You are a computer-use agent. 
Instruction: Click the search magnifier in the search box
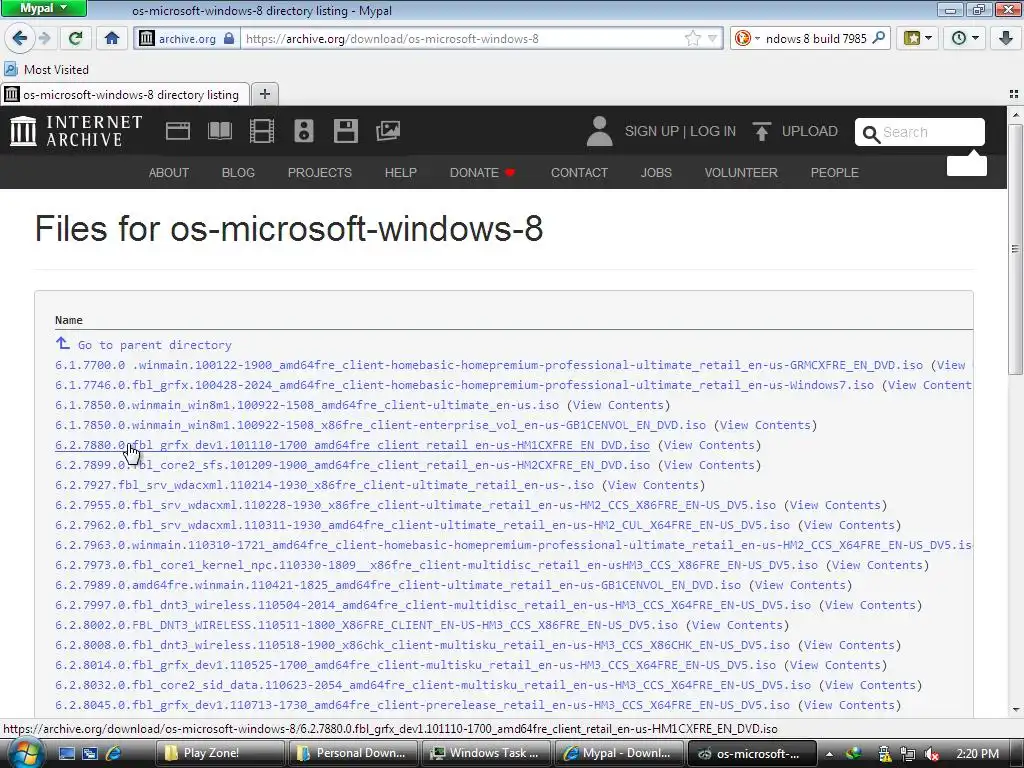[879, 38]
